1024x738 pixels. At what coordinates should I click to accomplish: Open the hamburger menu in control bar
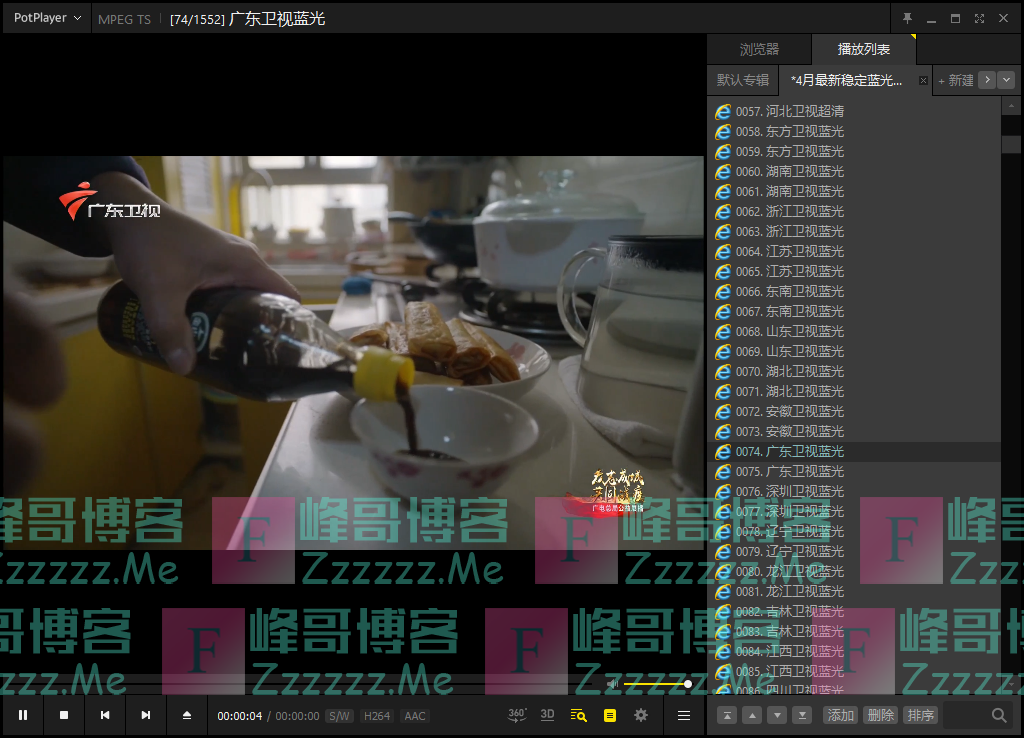click(x=684, y=715)
